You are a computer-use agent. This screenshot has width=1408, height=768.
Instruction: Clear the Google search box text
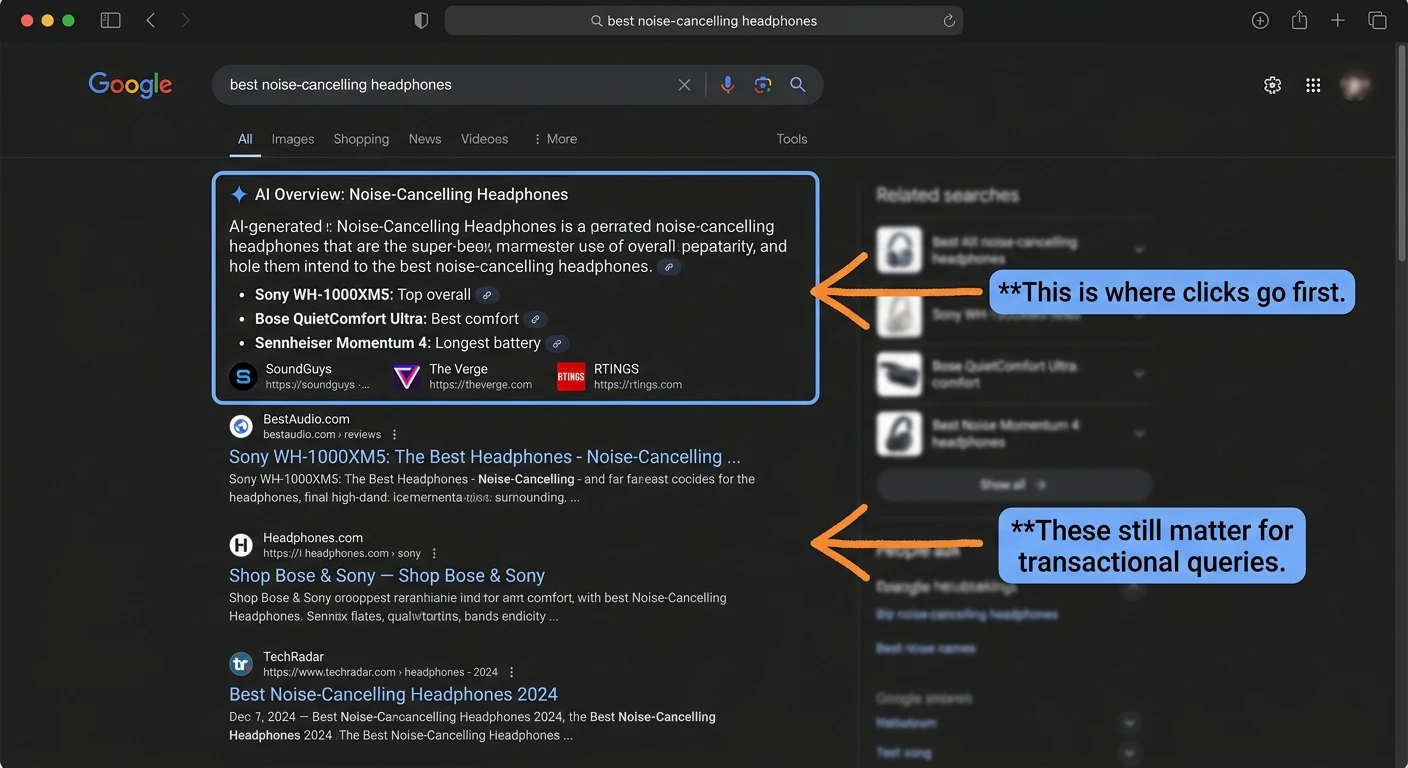point(684,85)
